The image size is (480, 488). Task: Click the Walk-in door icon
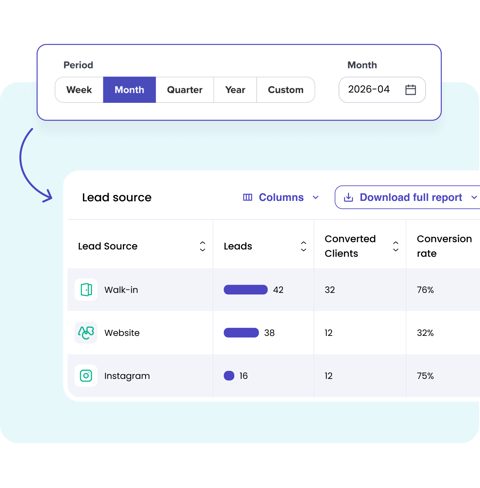pos(86,290)
